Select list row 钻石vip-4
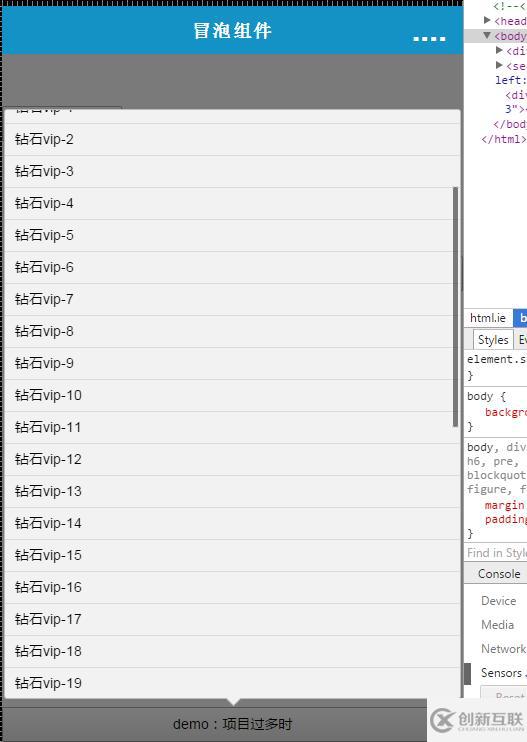The width and height of the screenshot is (527, 742). point(232,203)
